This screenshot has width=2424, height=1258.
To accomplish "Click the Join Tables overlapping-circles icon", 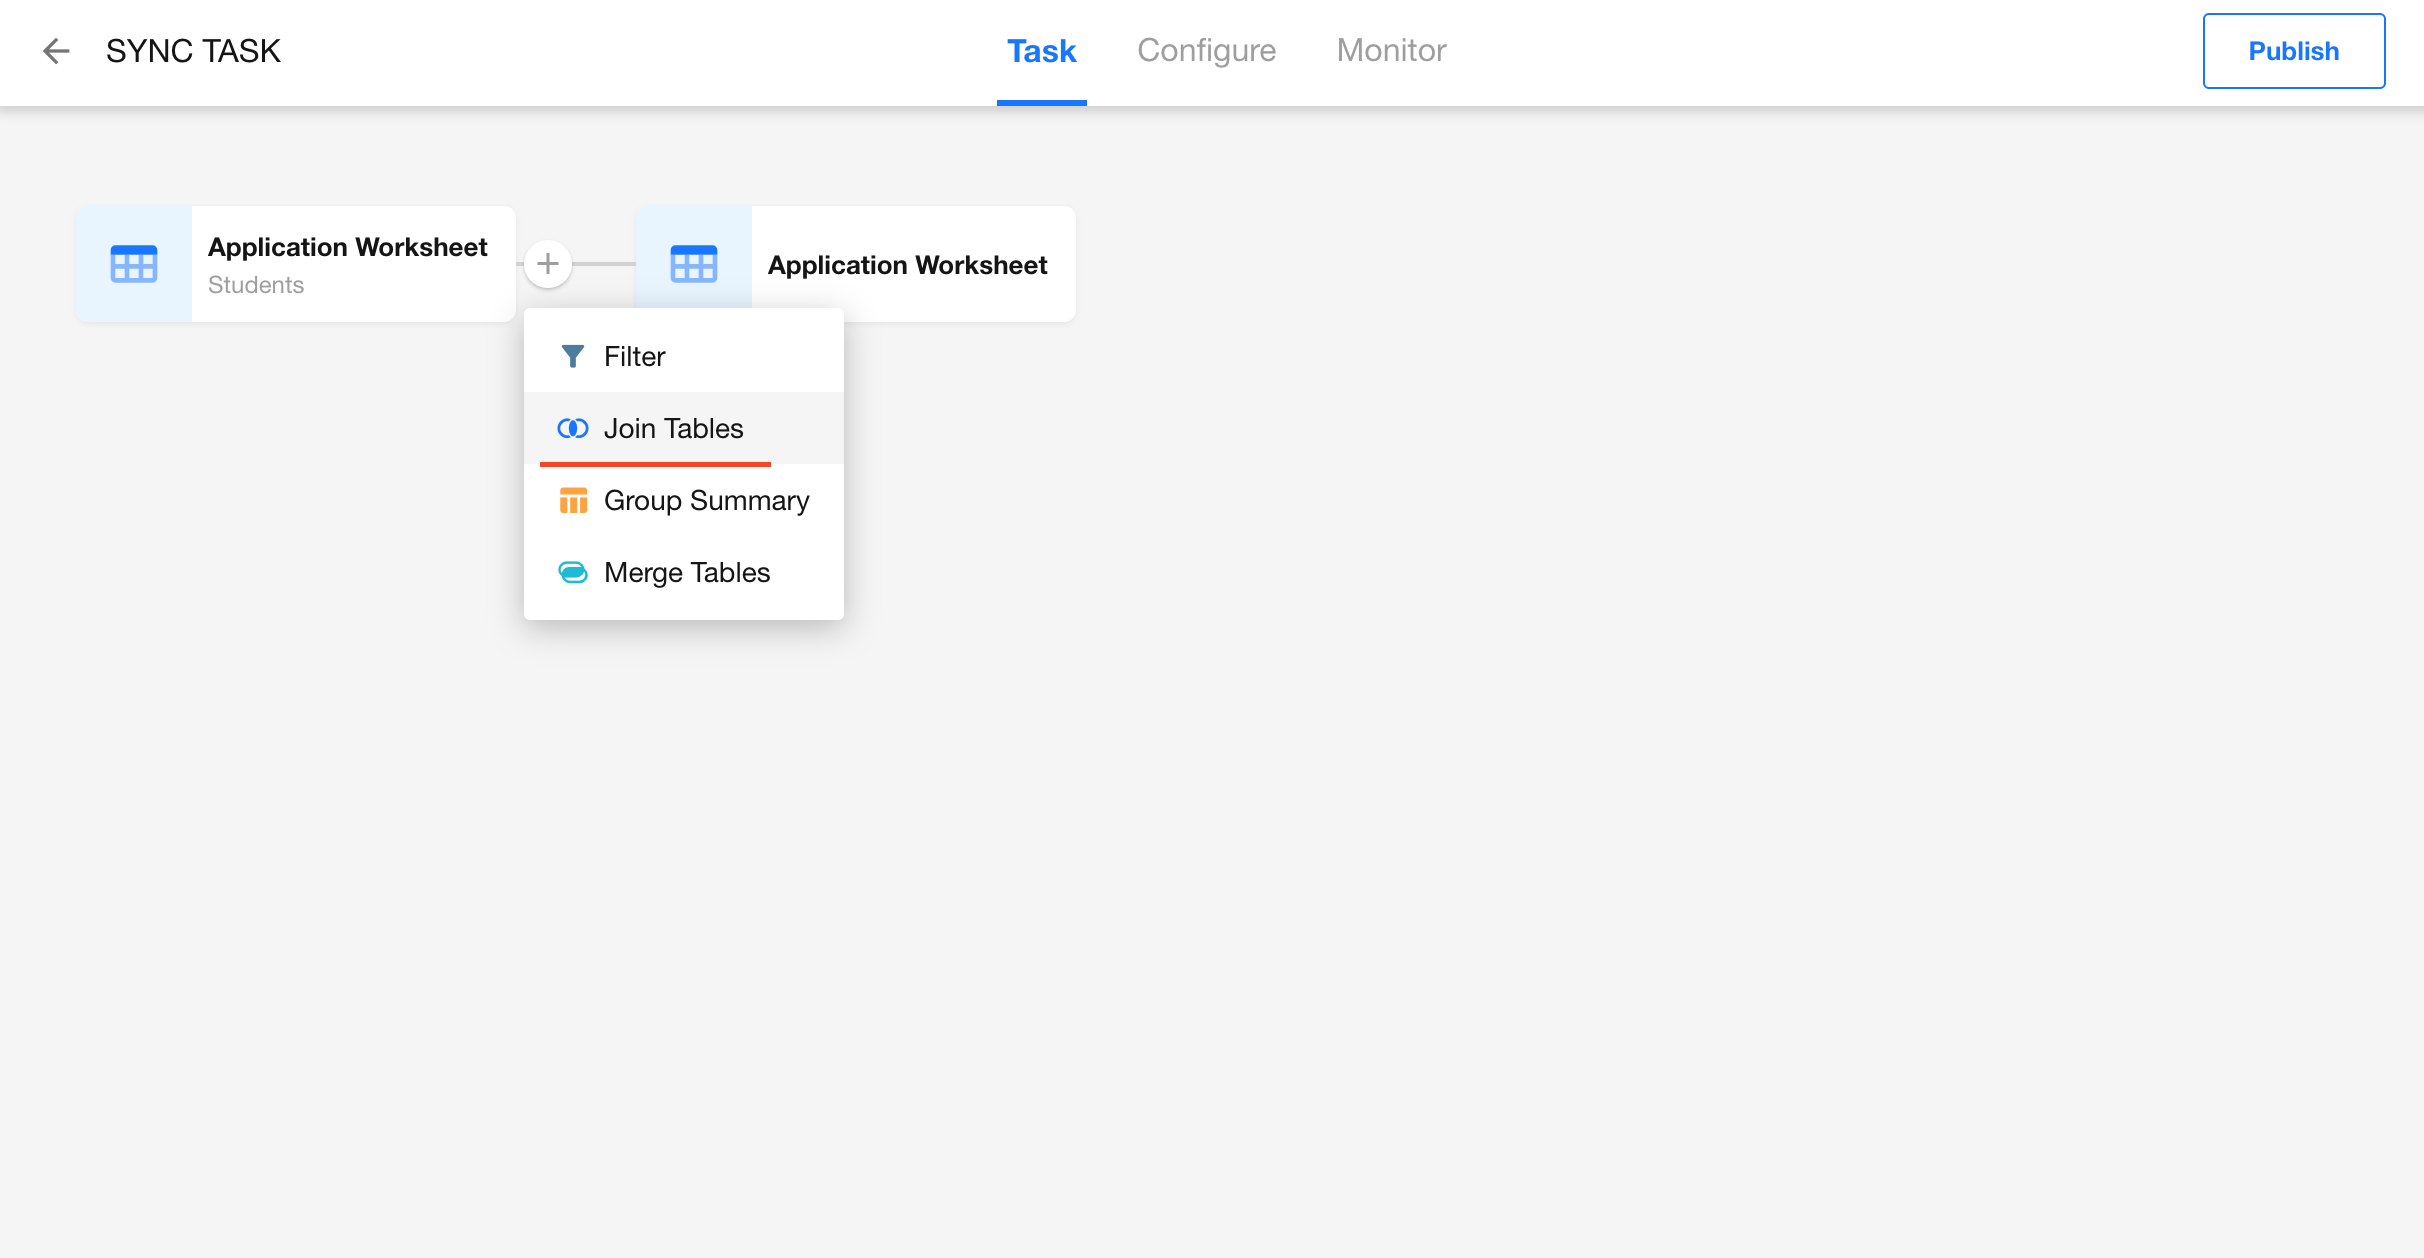I will click(572, 428).
